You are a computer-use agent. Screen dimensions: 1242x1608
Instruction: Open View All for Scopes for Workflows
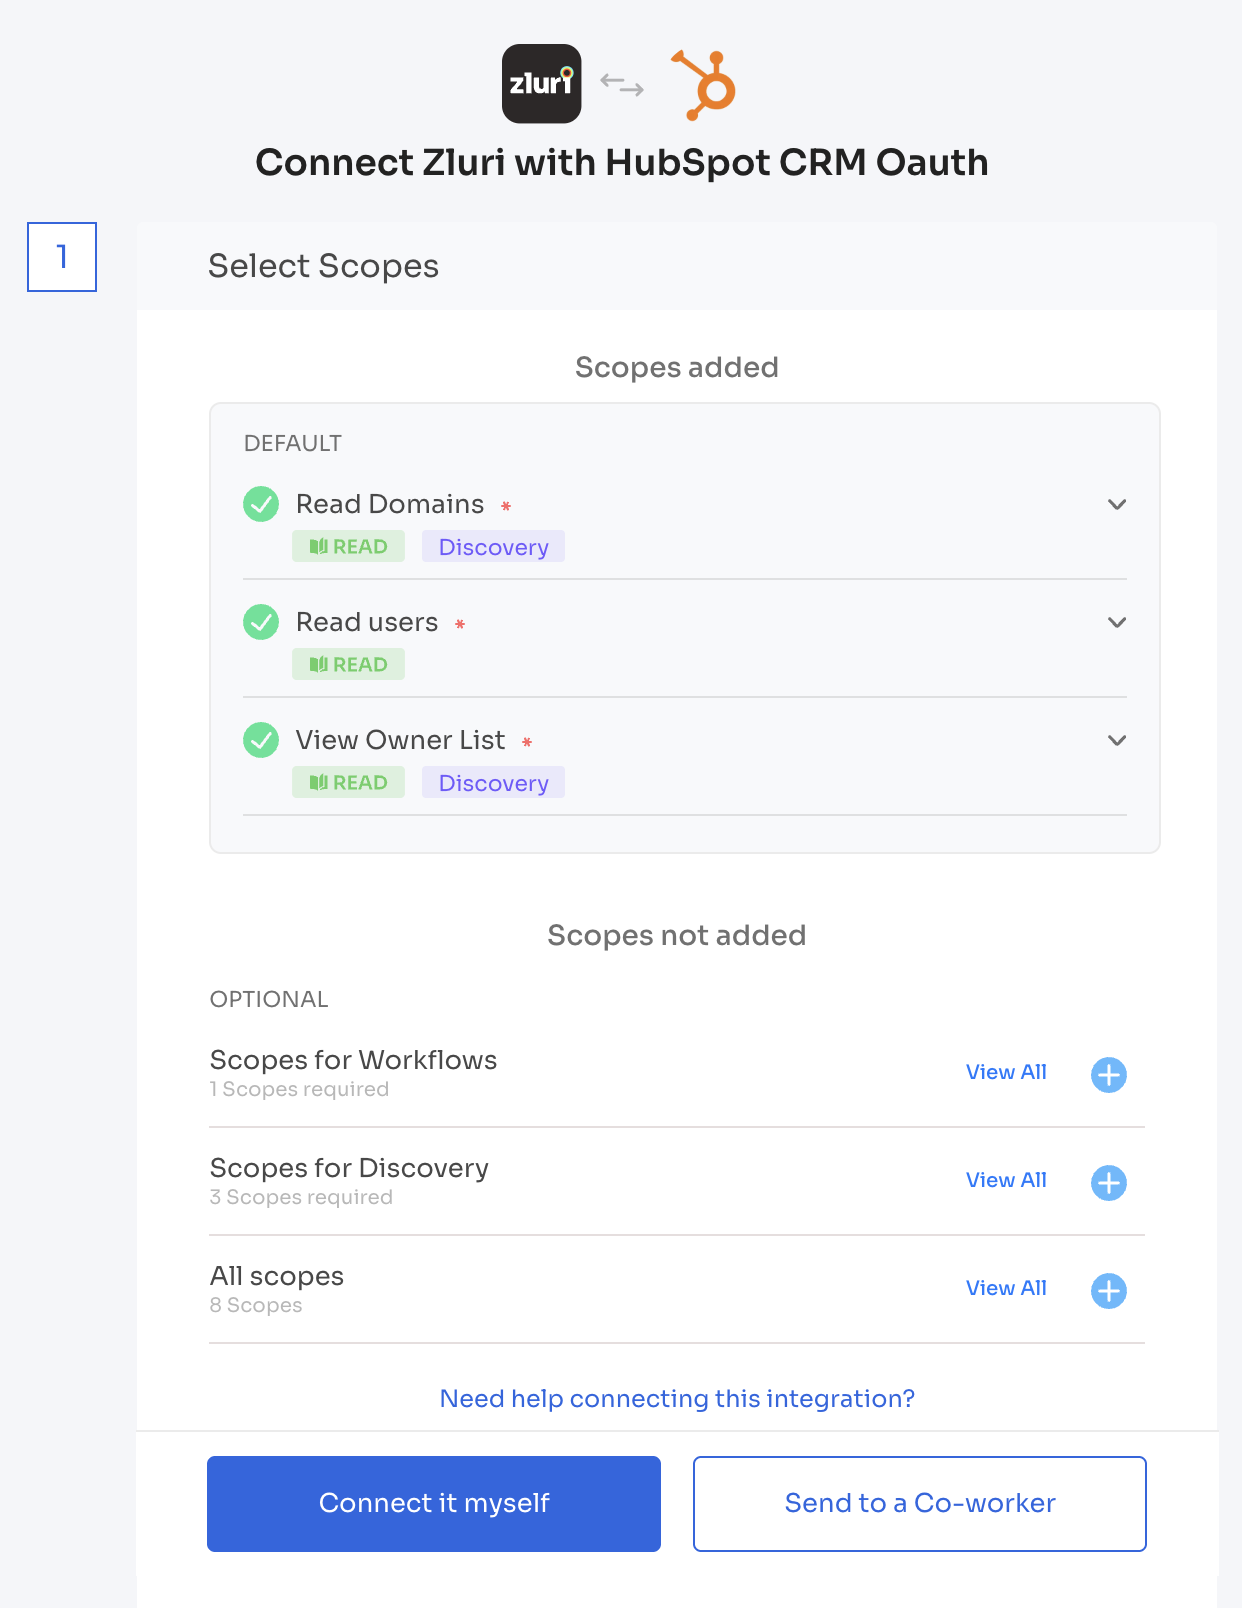[x=1006, y=1072]
